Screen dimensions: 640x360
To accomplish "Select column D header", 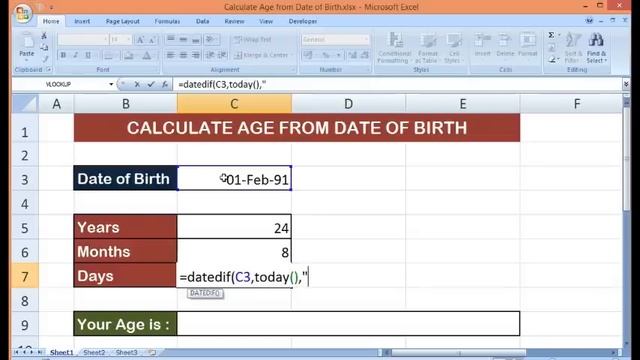I will 349,104.
